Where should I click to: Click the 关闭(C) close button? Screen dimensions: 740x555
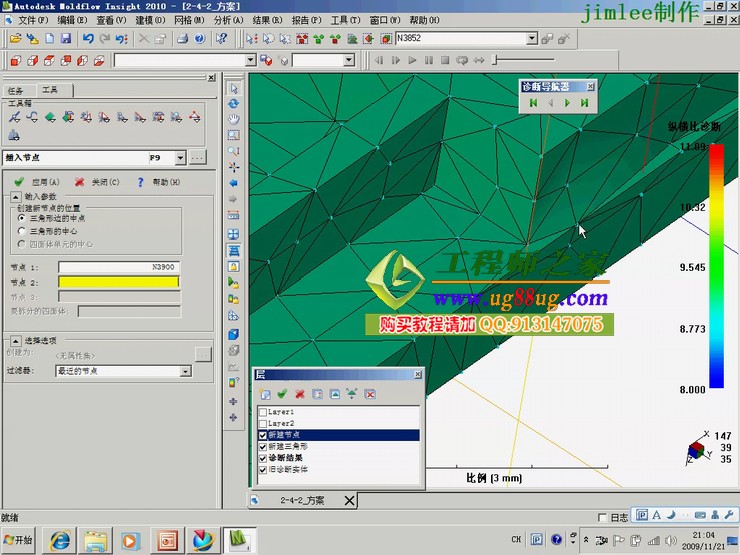point(97,182)
